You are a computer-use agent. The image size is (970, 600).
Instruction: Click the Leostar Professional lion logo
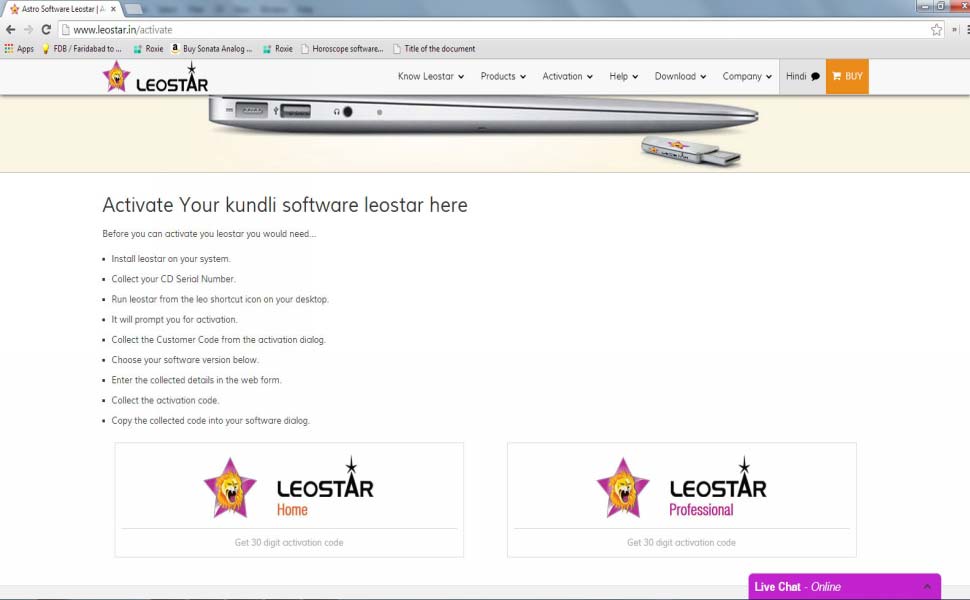[x=623, y=488]
